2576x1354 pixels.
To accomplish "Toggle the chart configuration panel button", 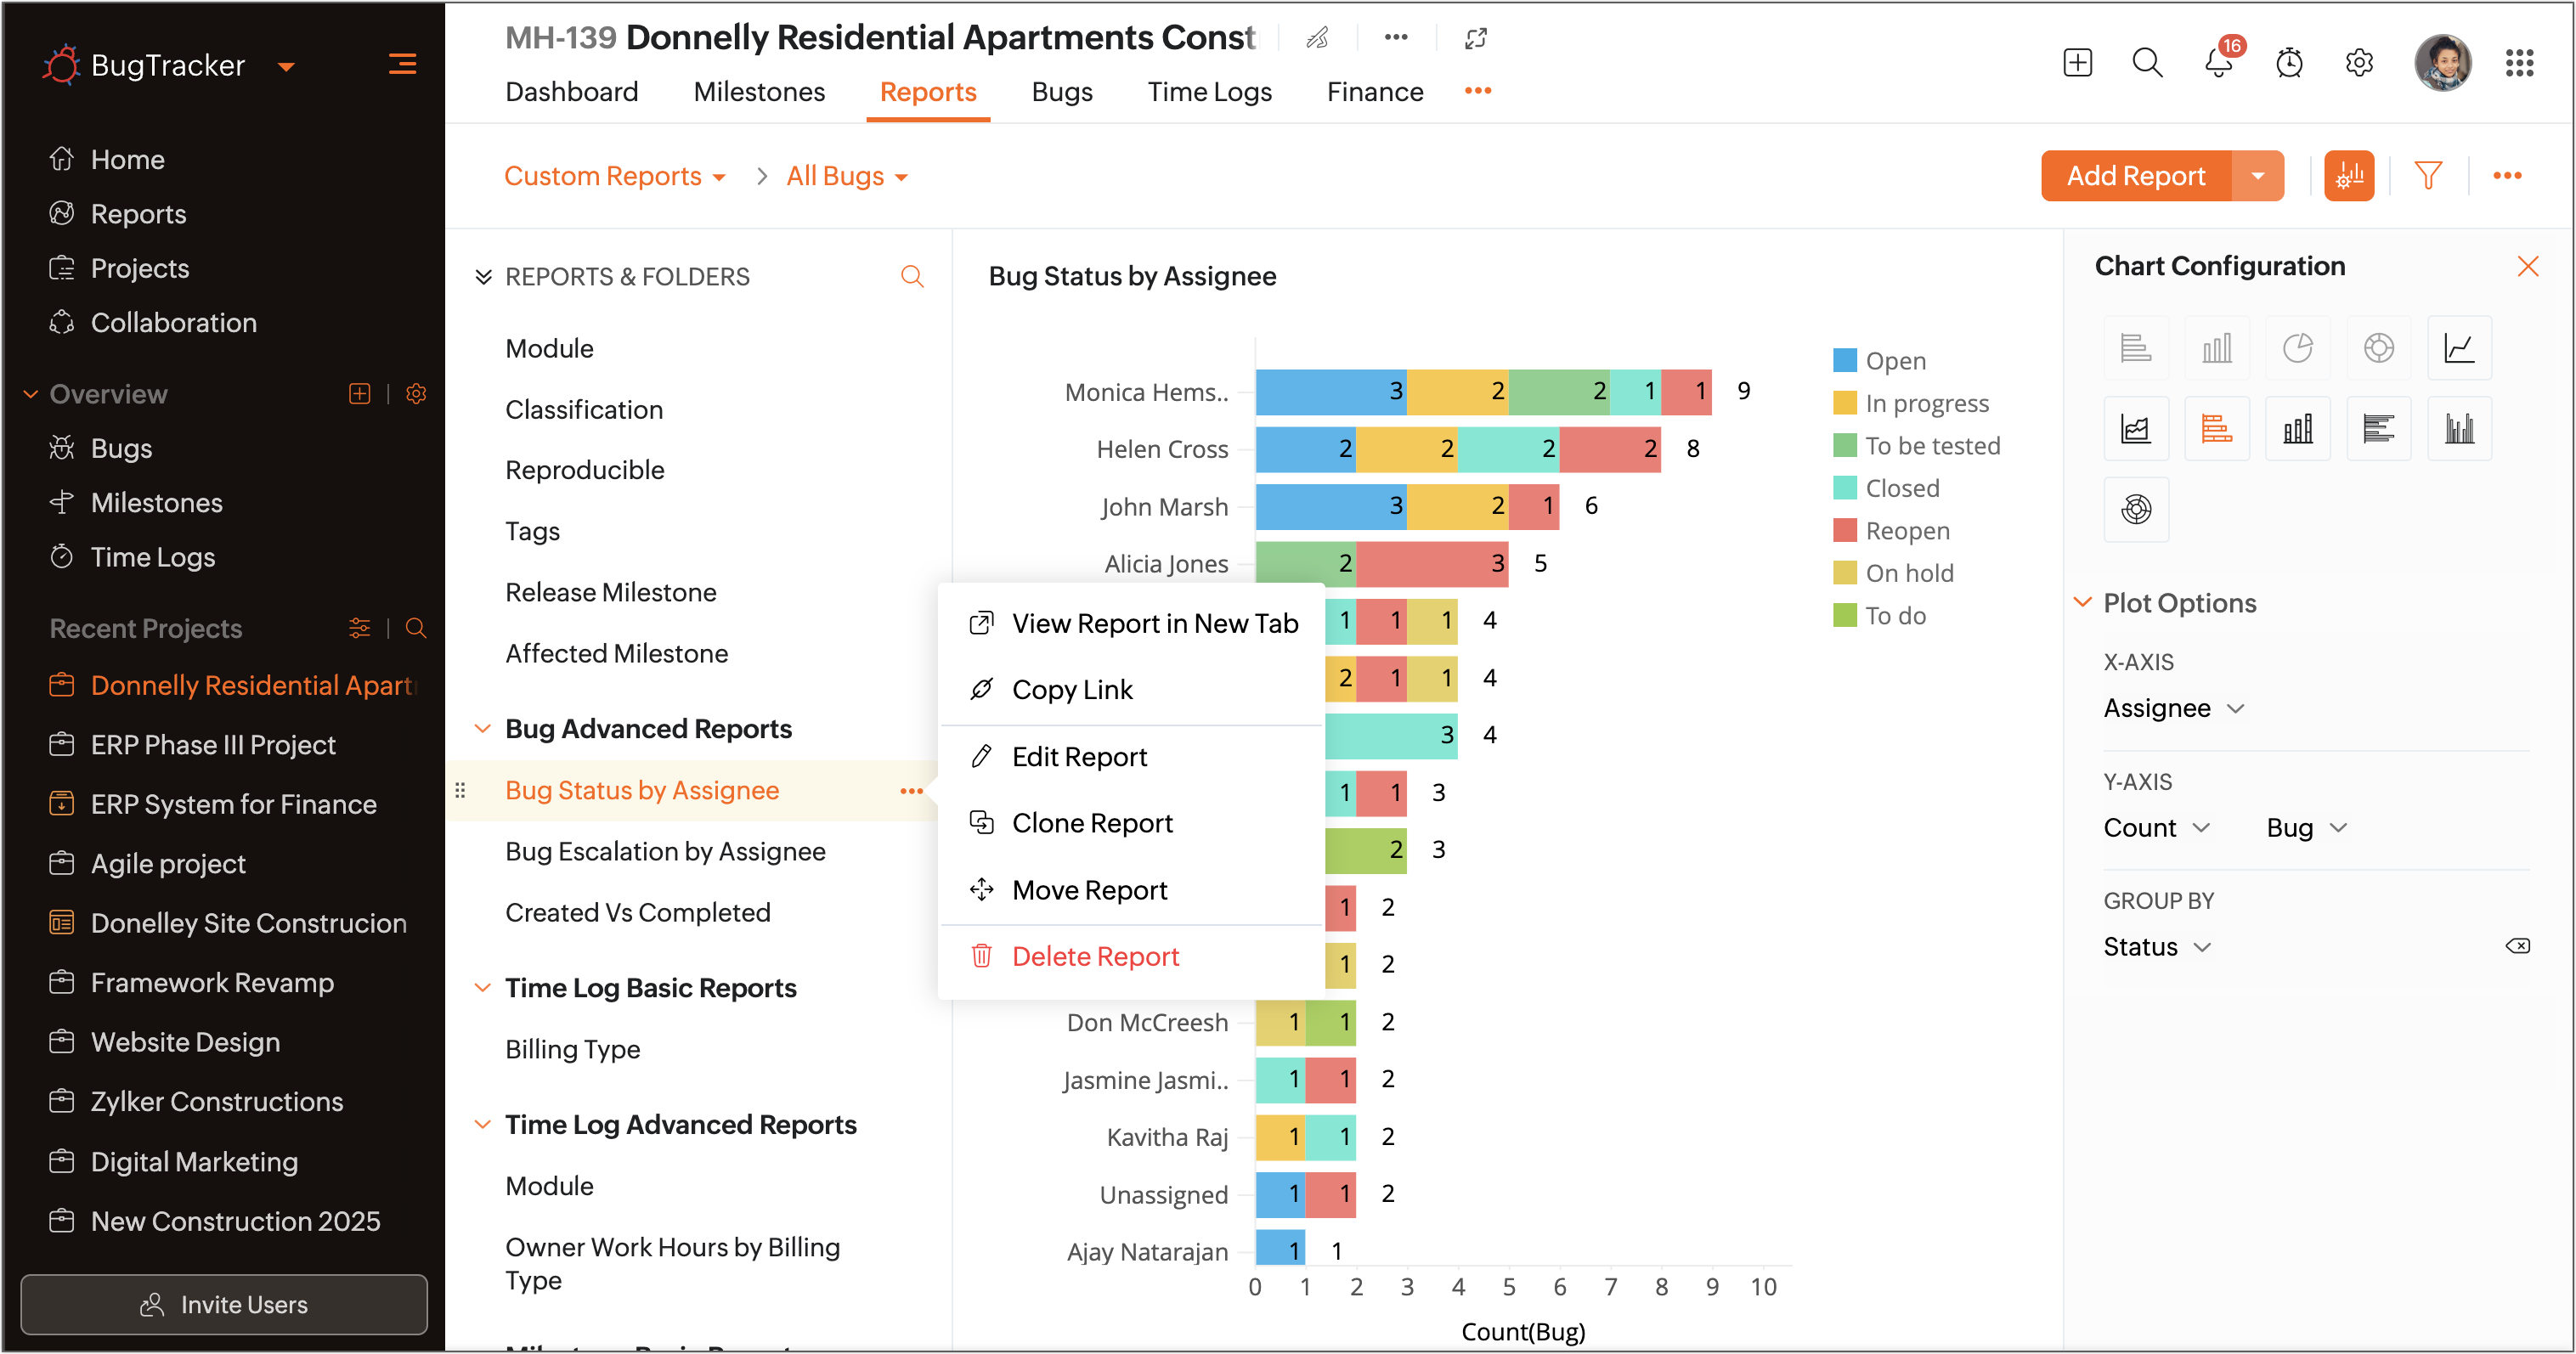I will pos(2349,176).
